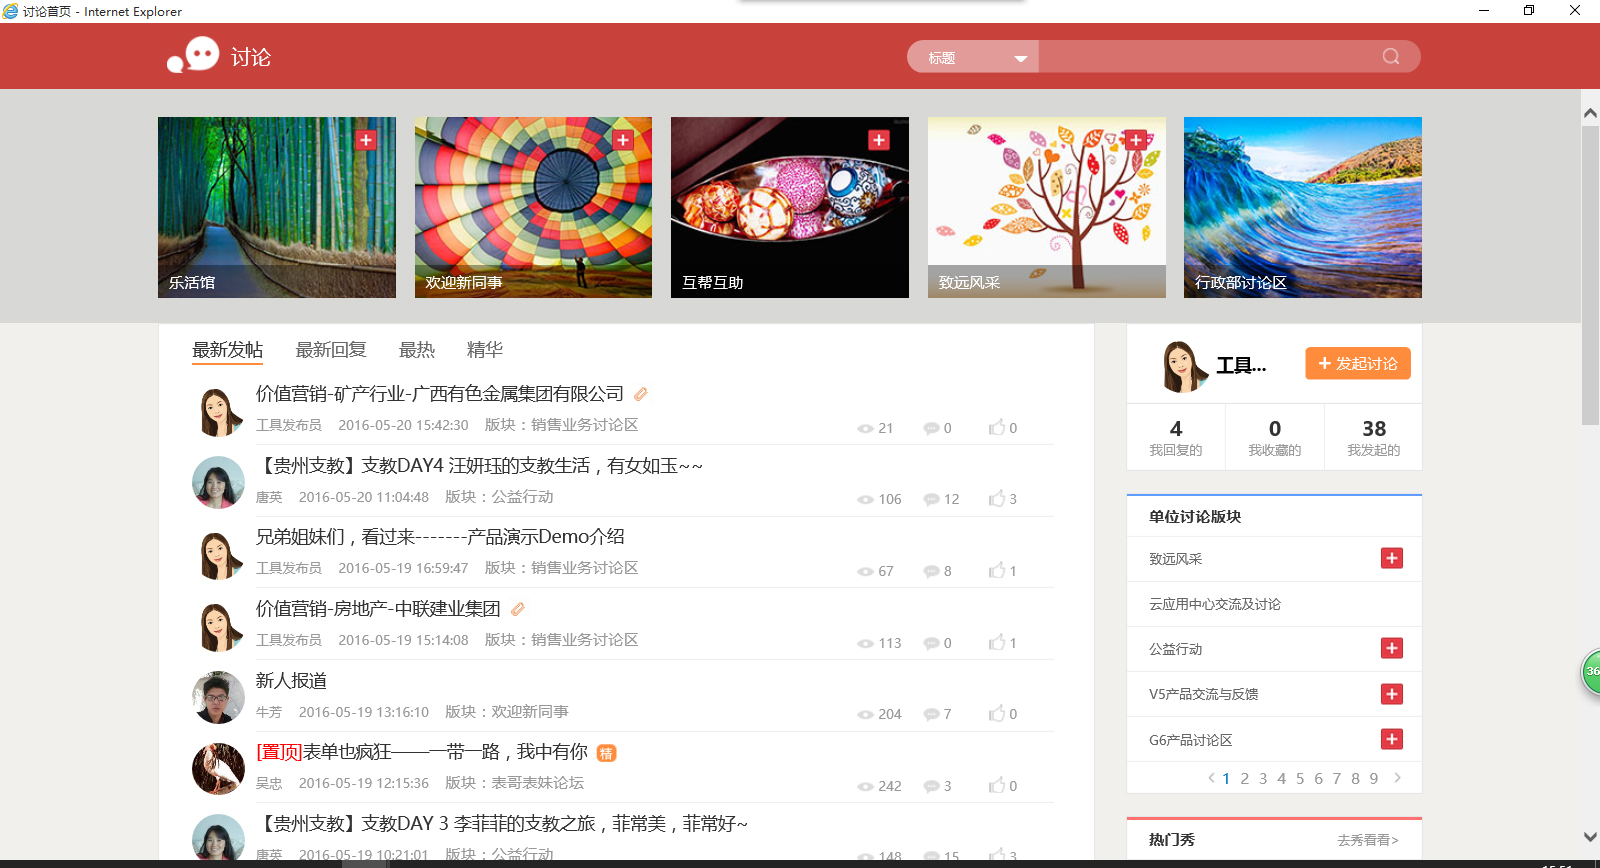Click 去秀看看> link

tap(1368, 840)
